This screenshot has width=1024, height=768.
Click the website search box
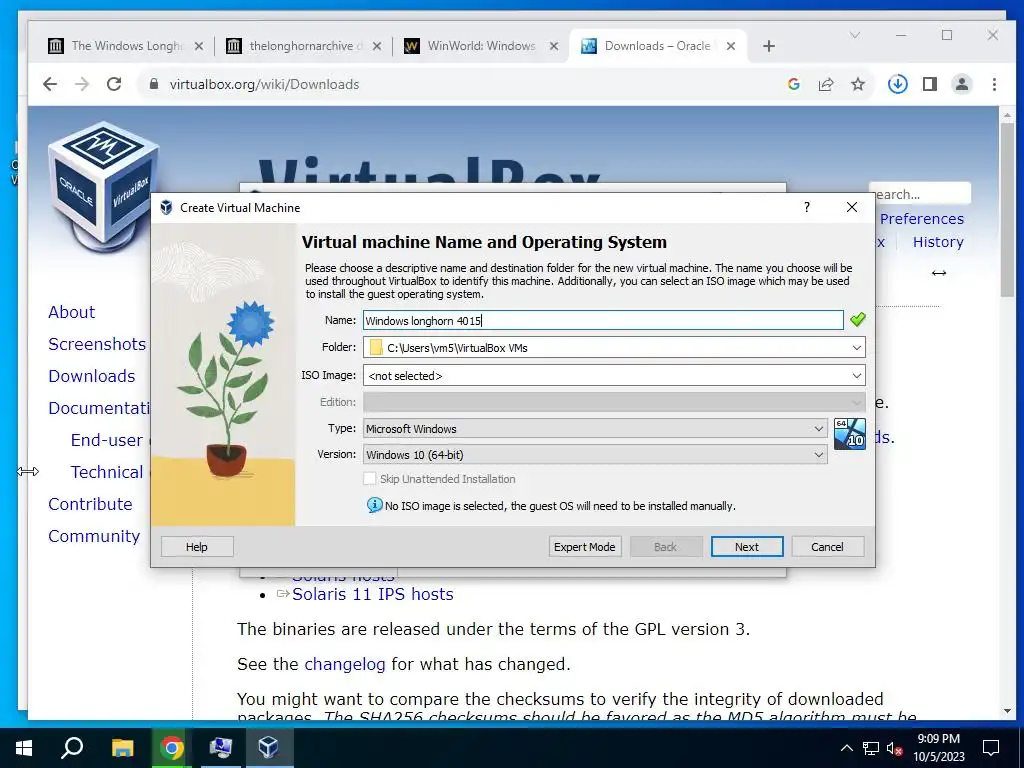921,194
